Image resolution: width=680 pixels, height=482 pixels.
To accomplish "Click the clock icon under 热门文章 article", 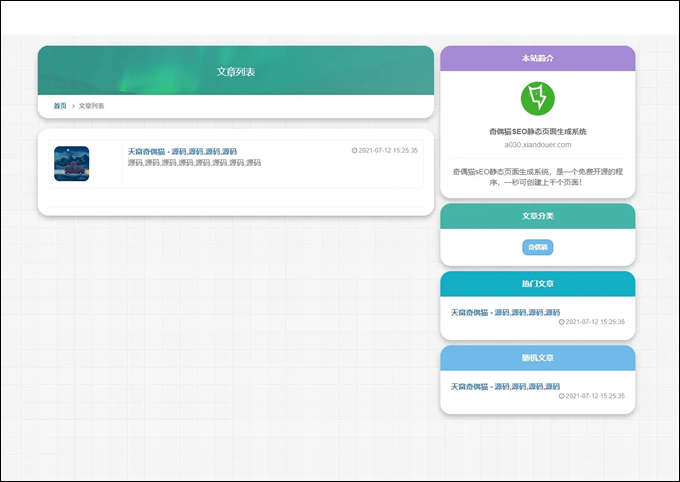I will point(562,322).
